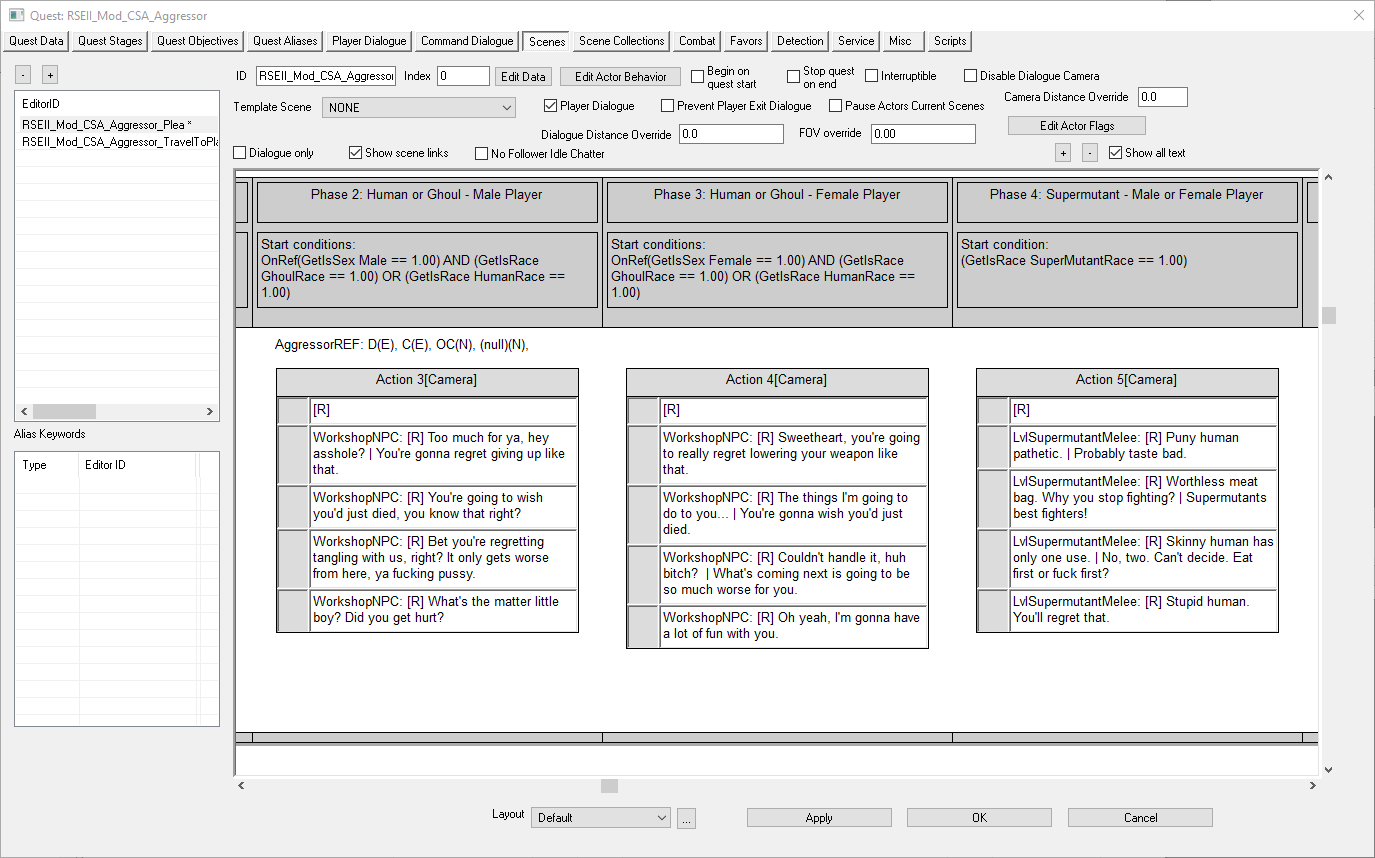Toggle the Player Dialogue checkbox

click(550, 106)
